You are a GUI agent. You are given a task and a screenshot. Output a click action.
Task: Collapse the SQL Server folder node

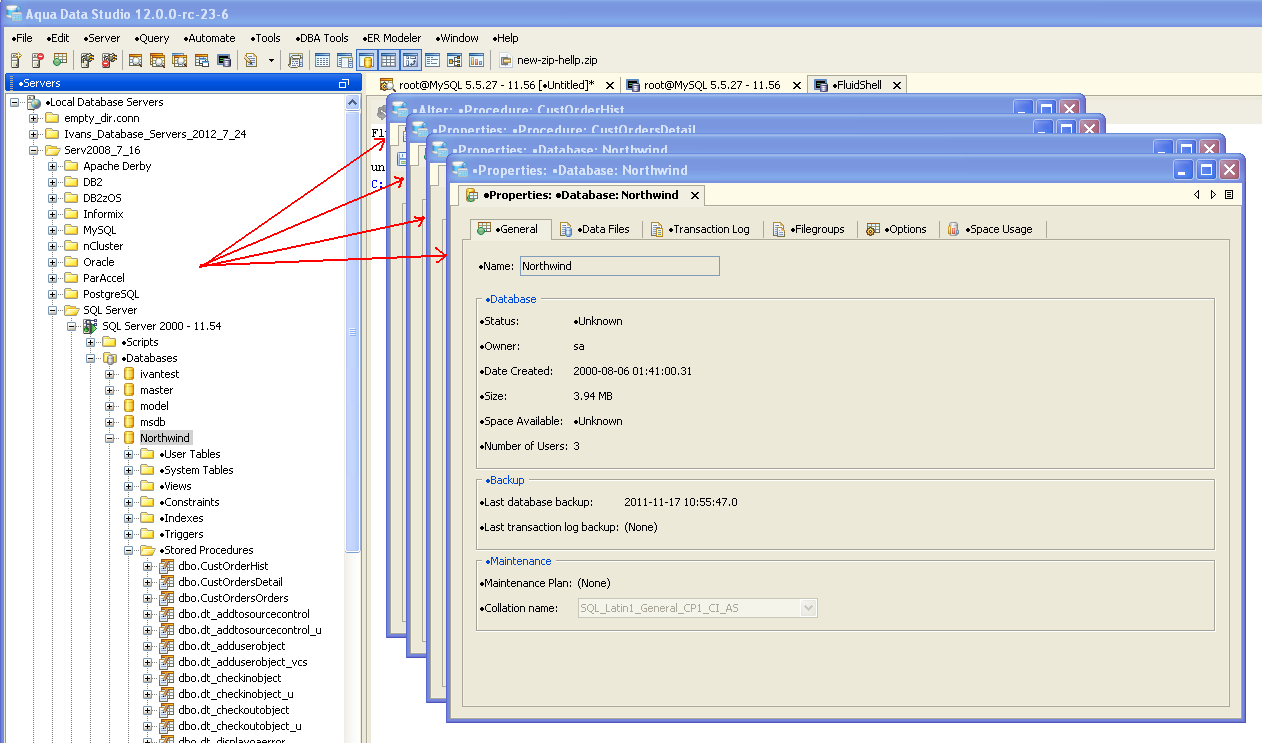(53, 310)
